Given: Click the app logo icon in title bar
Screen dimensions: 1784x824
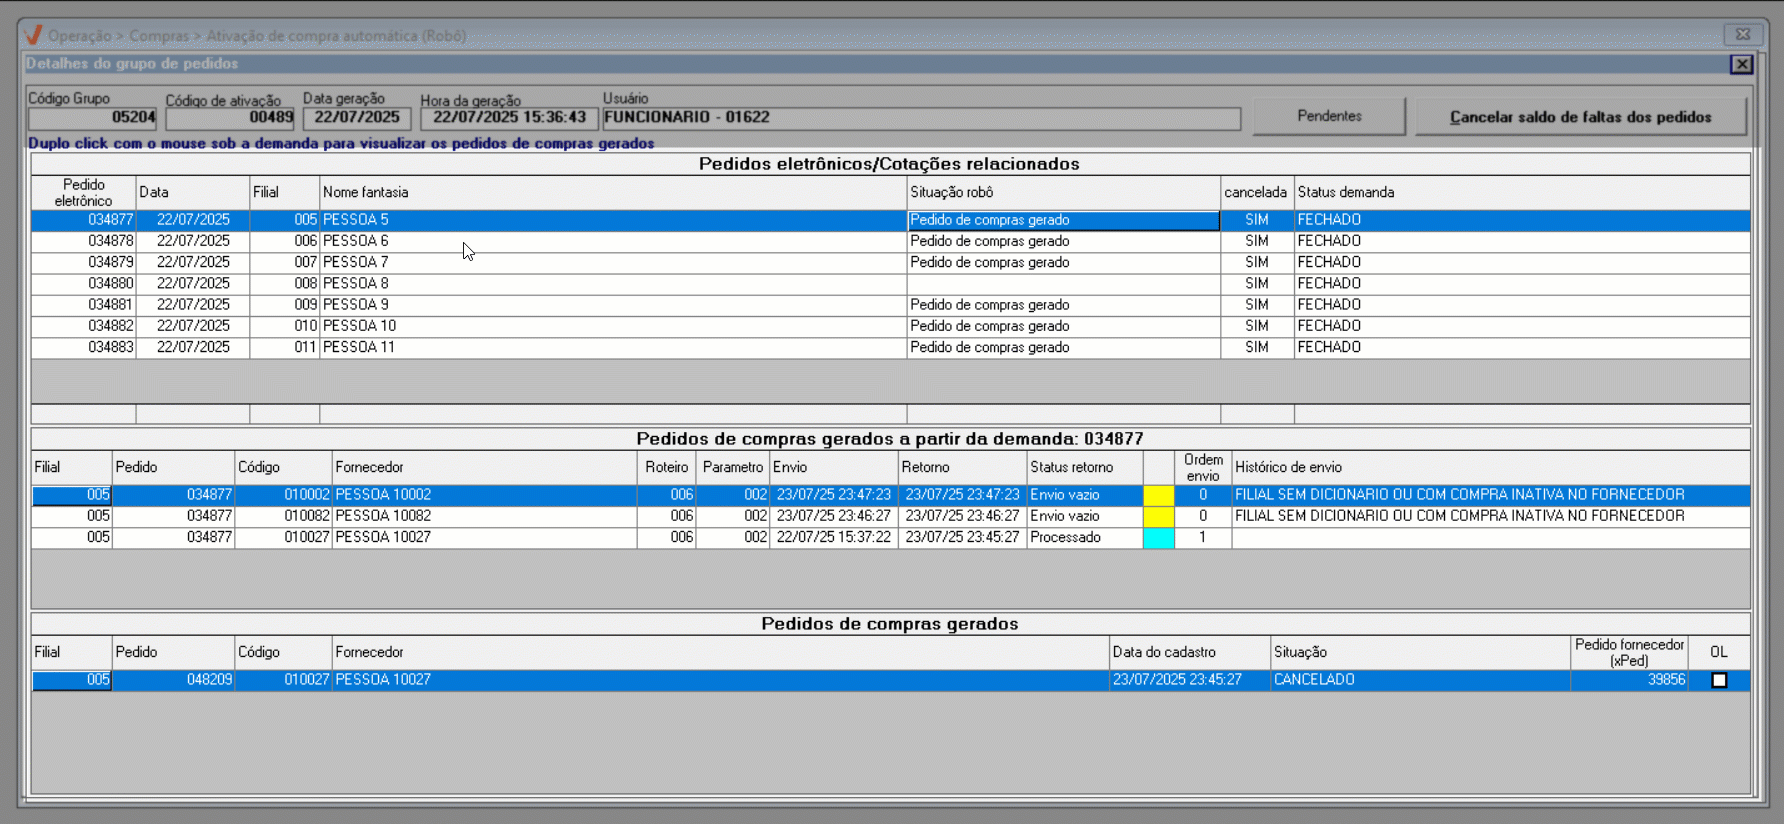Looking at the screenshot, I should coord(33,35).
